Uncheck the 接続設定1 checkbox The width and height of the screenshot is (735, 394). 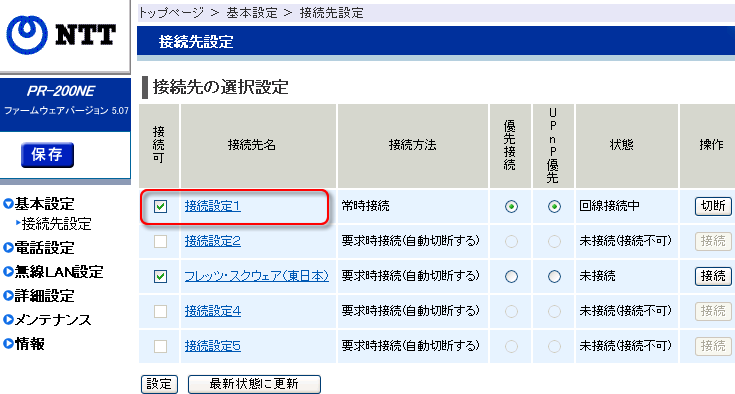[x=160, y=206]
